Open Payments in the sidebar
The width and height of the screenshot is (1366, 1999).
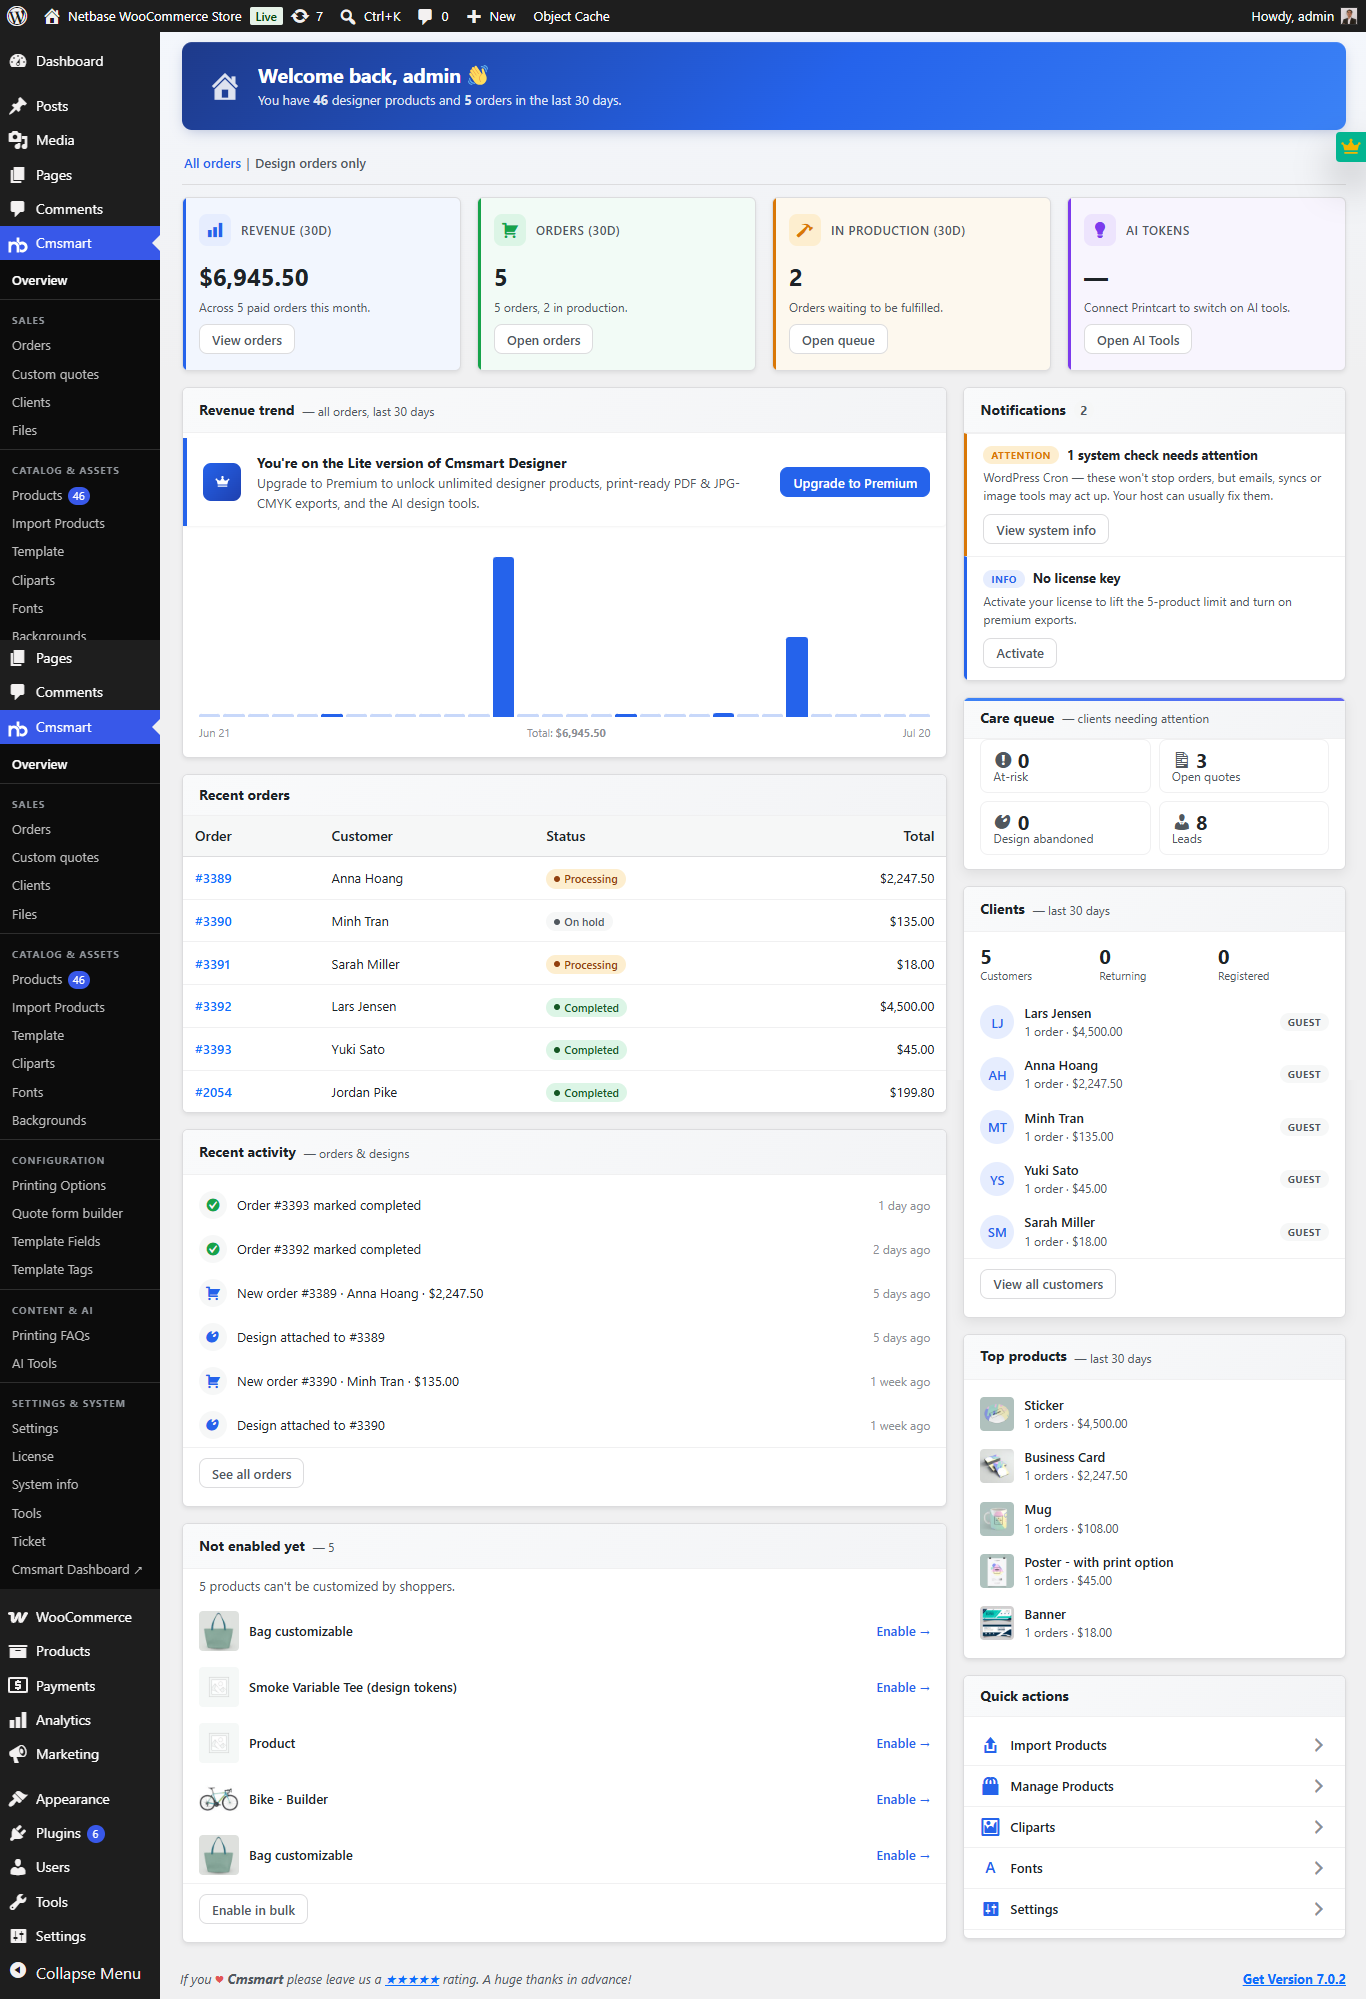point(80,1686)
